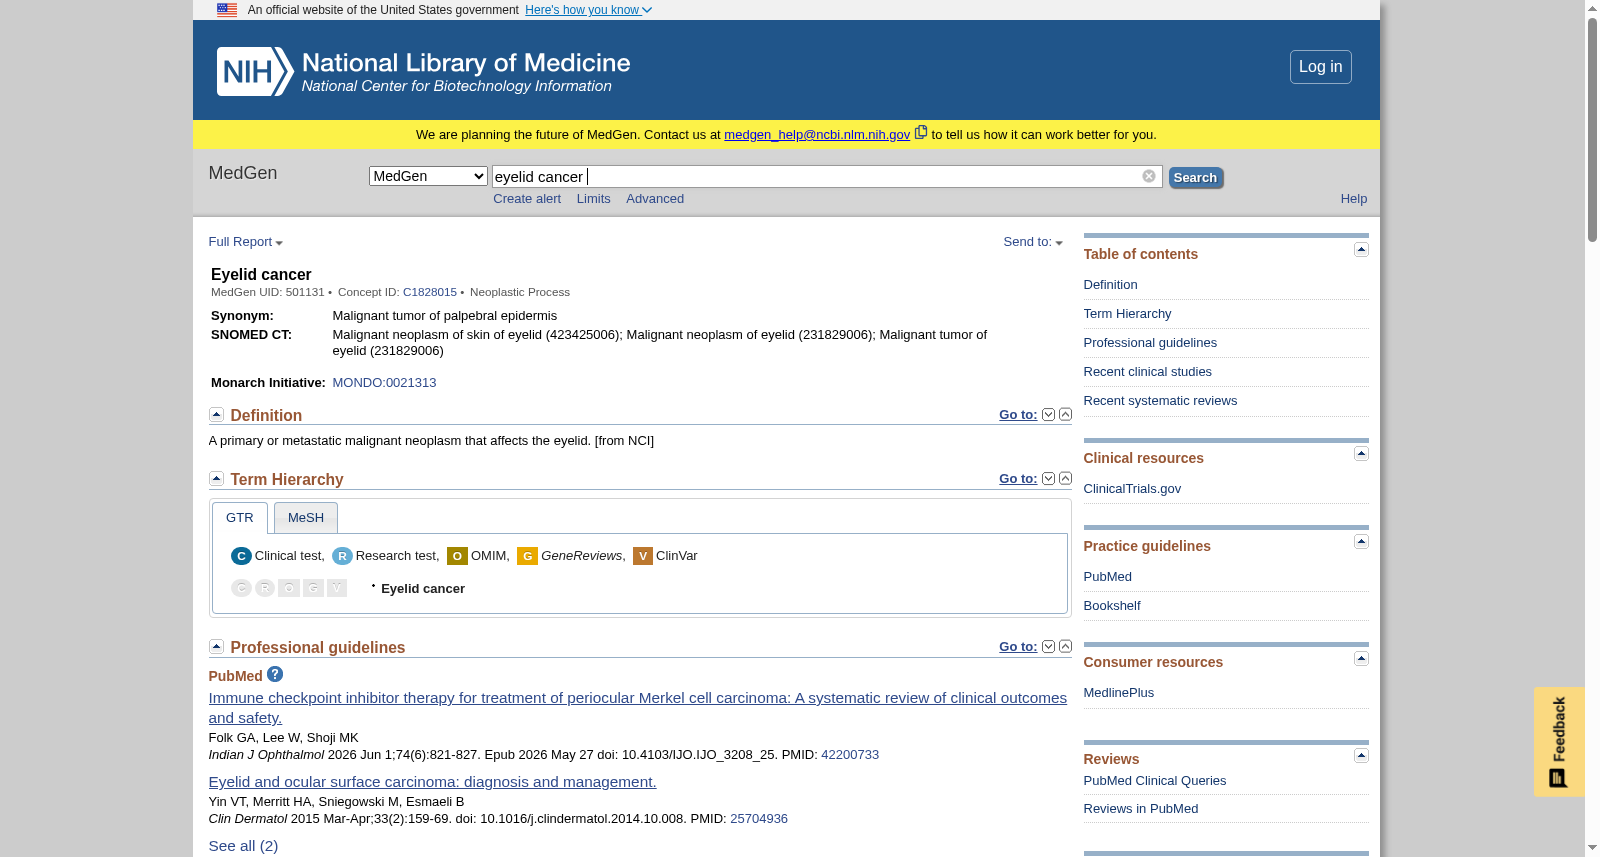Collapse the Reviews panel

1361,755
